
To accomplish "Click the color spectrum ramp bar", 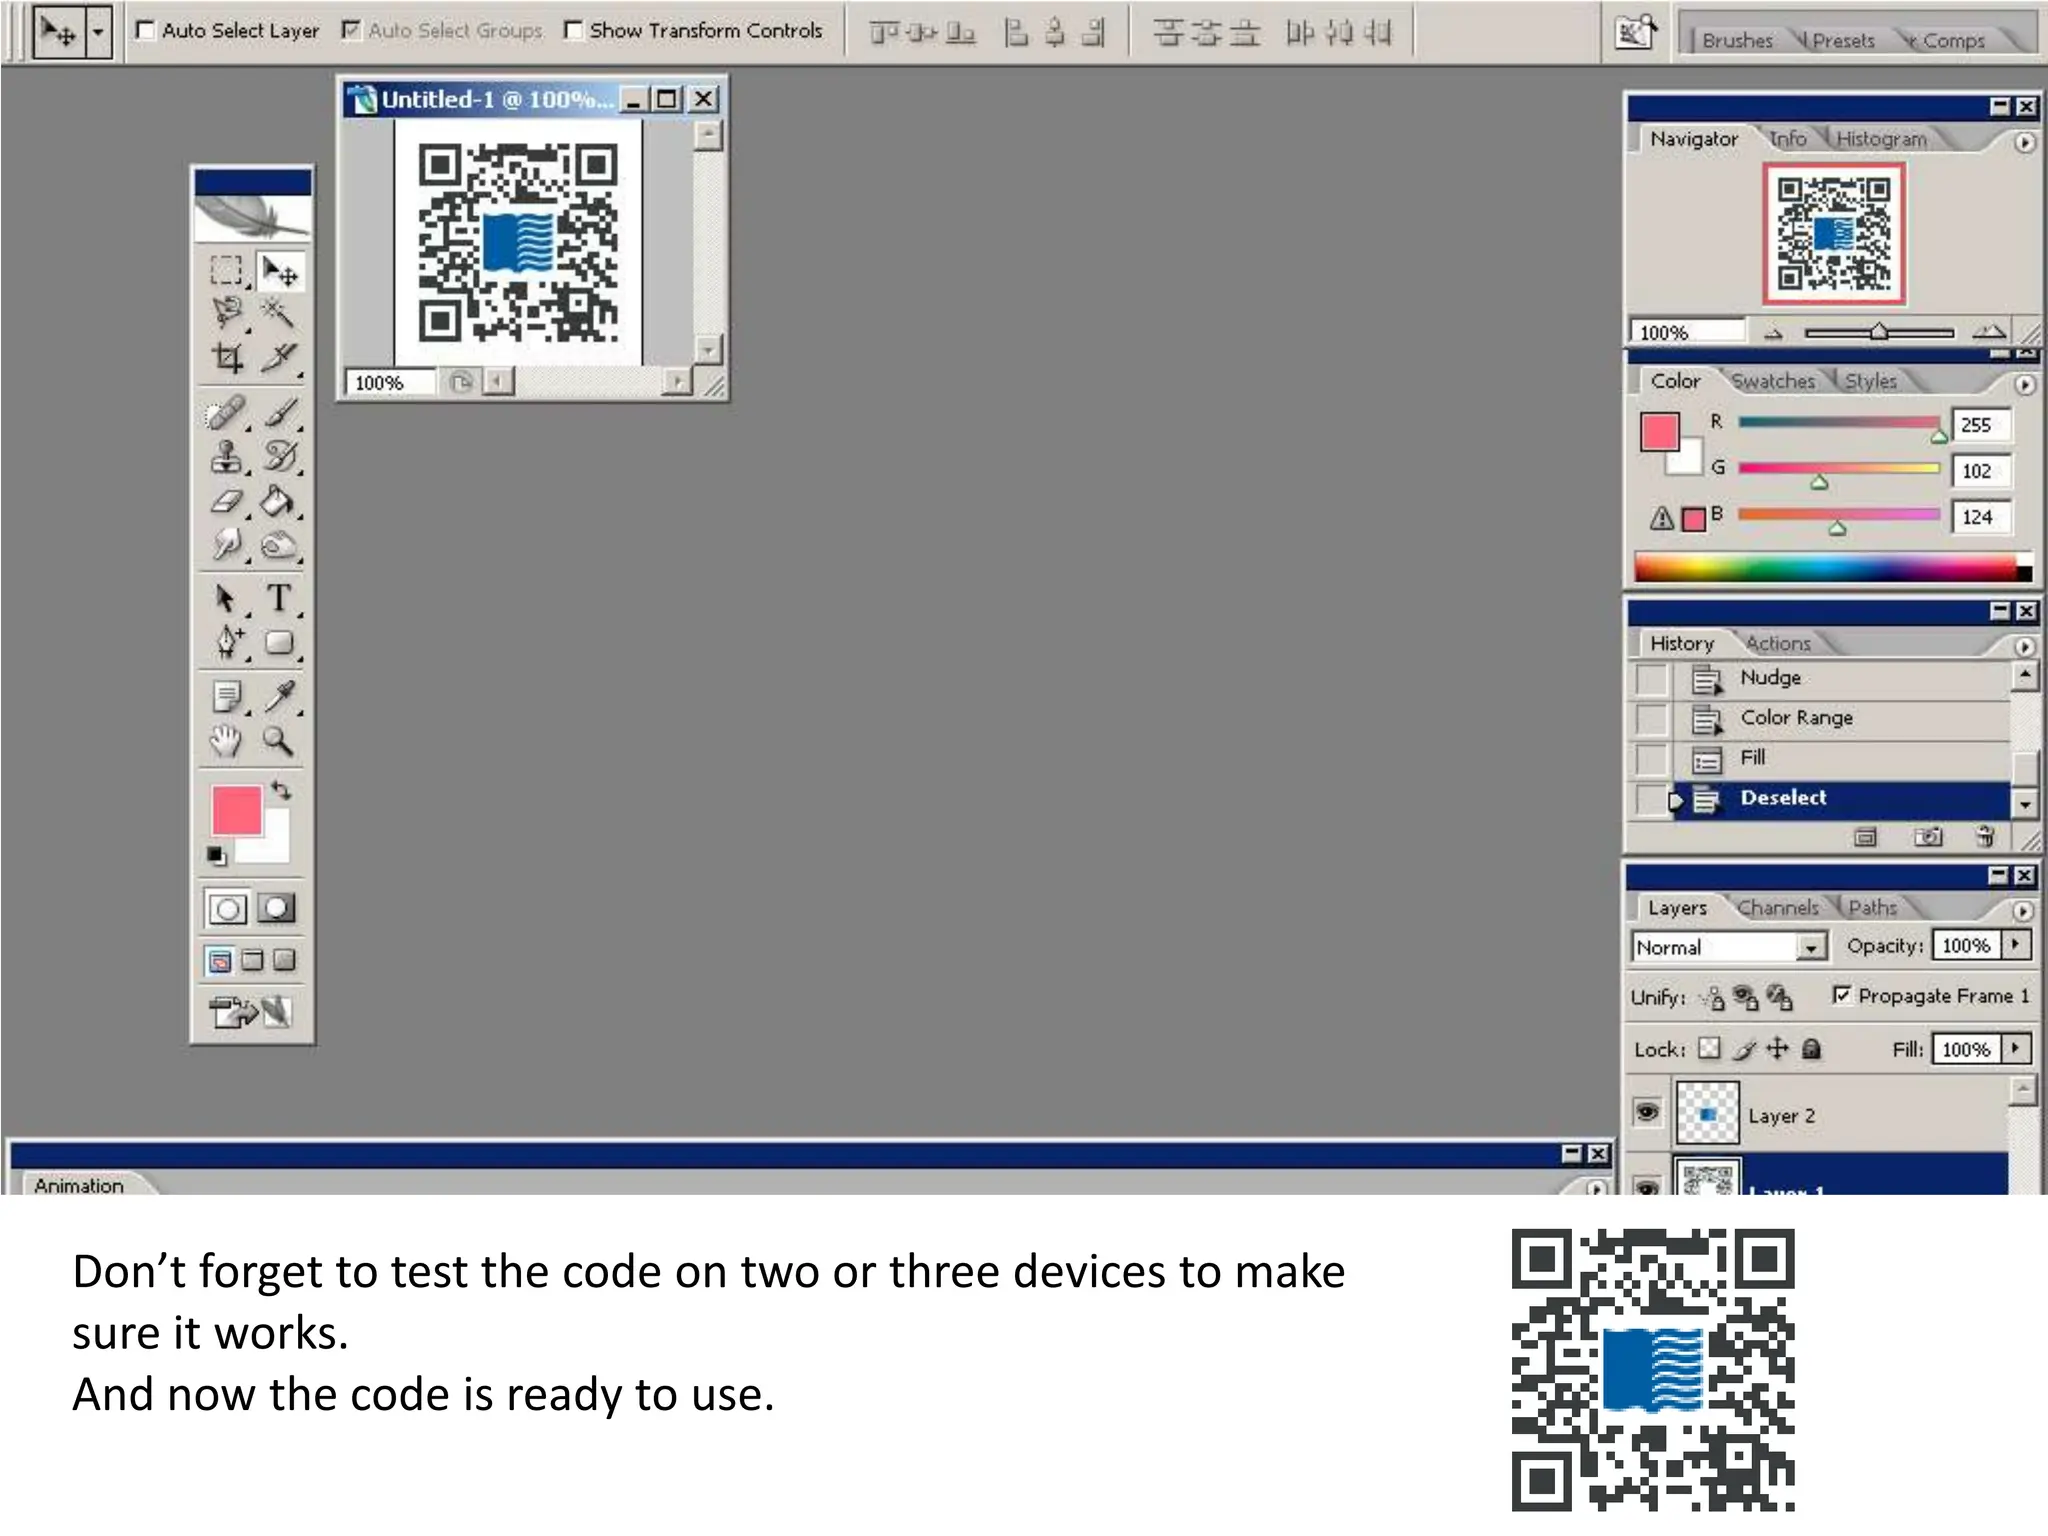I will pos(1832,567).
